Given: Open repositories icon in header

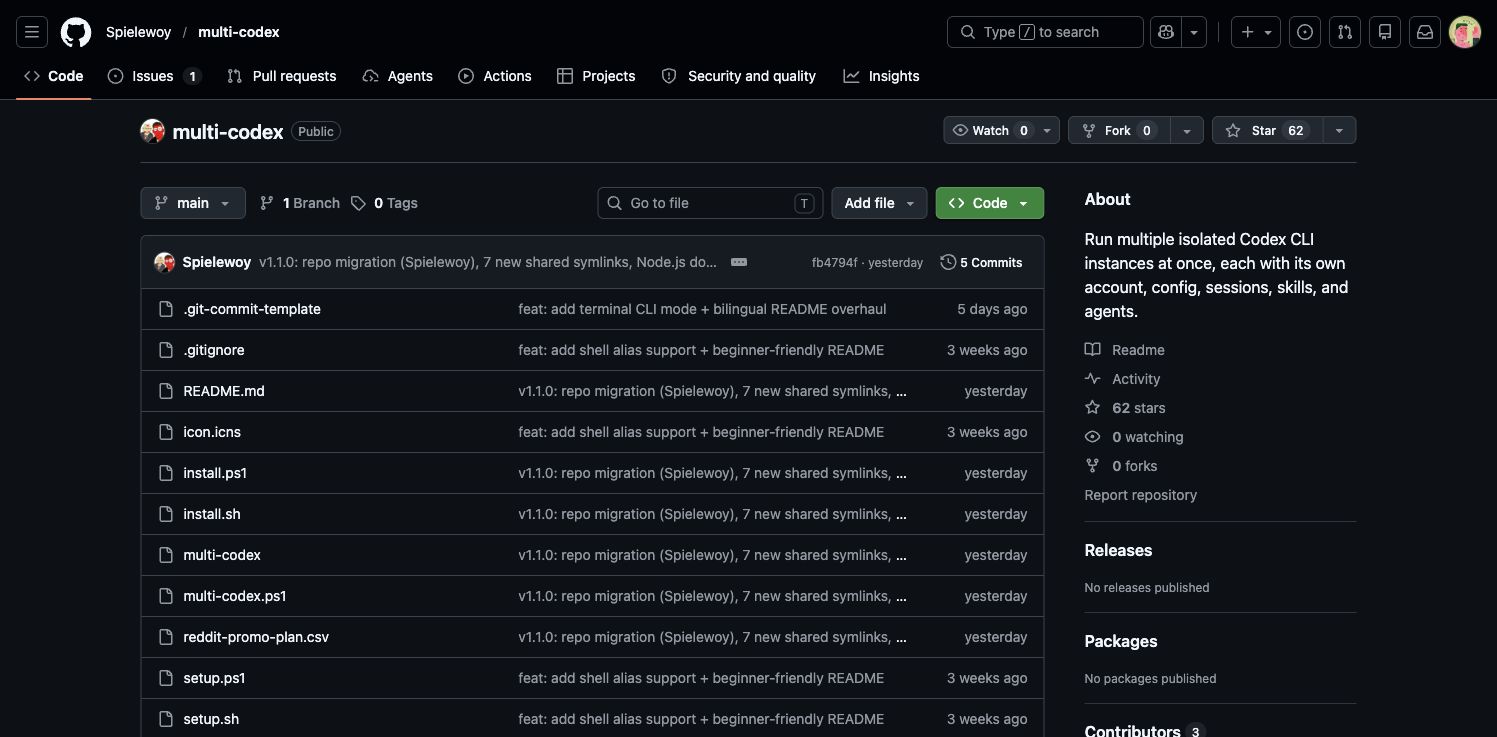Looking at the screenshot, I should pyautogui.click(x=1385, y=32).
